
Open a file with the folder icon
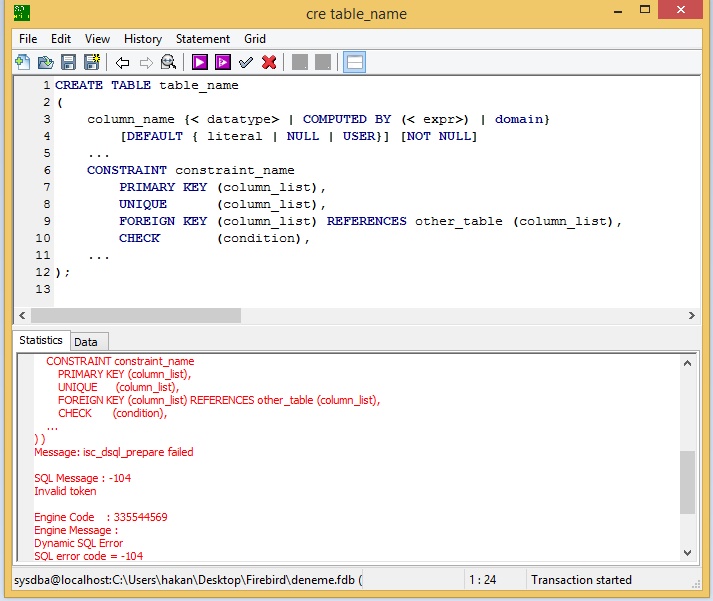coord(45,62)
